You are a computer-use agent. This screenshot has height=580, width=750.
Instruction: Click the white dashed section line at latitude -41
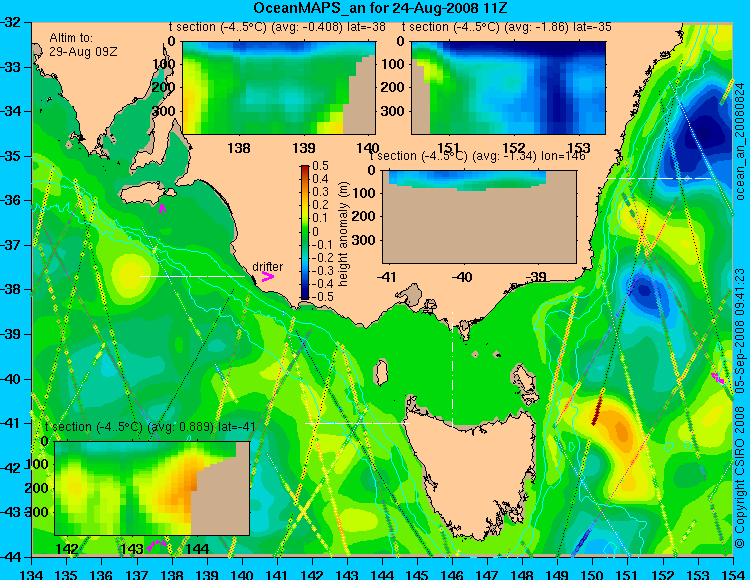357,424
